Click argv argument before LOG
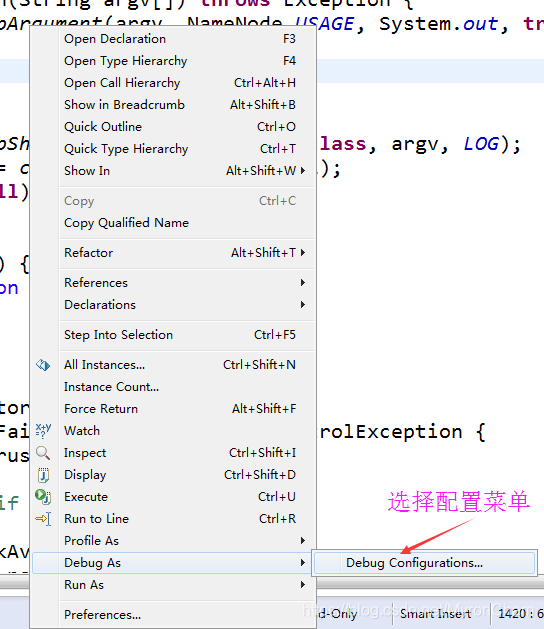 [415, 145]
